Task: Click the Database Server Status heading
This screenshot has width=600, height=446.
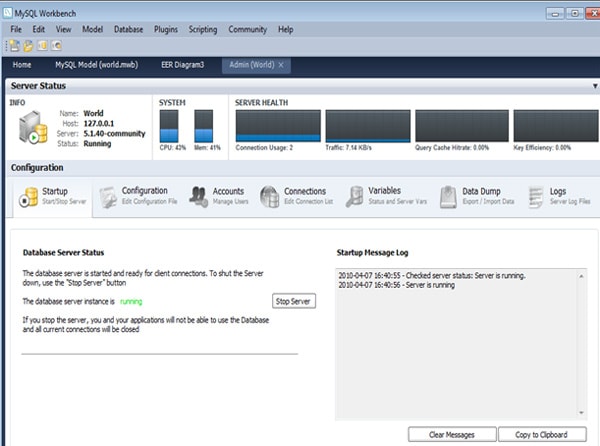Action: (x=64, y=252)
